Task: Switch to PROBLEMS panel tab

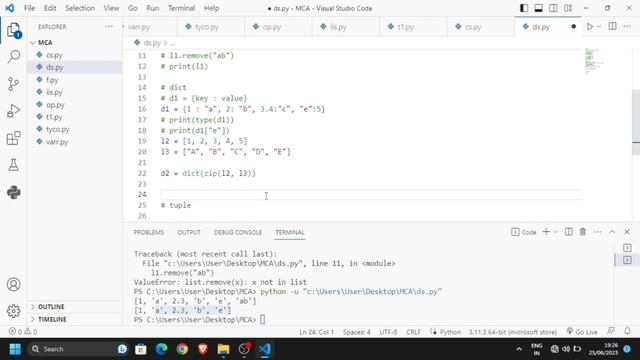Action: click(149, 232)
